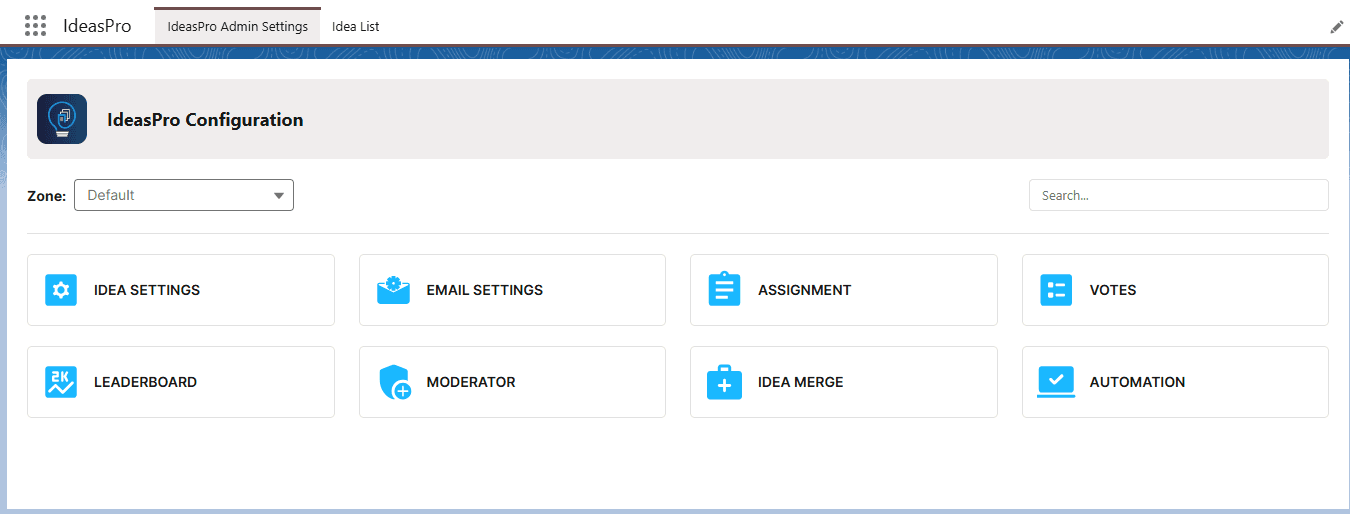
Task: Click the Email Settings envelope icon
Action: point(393,290)
